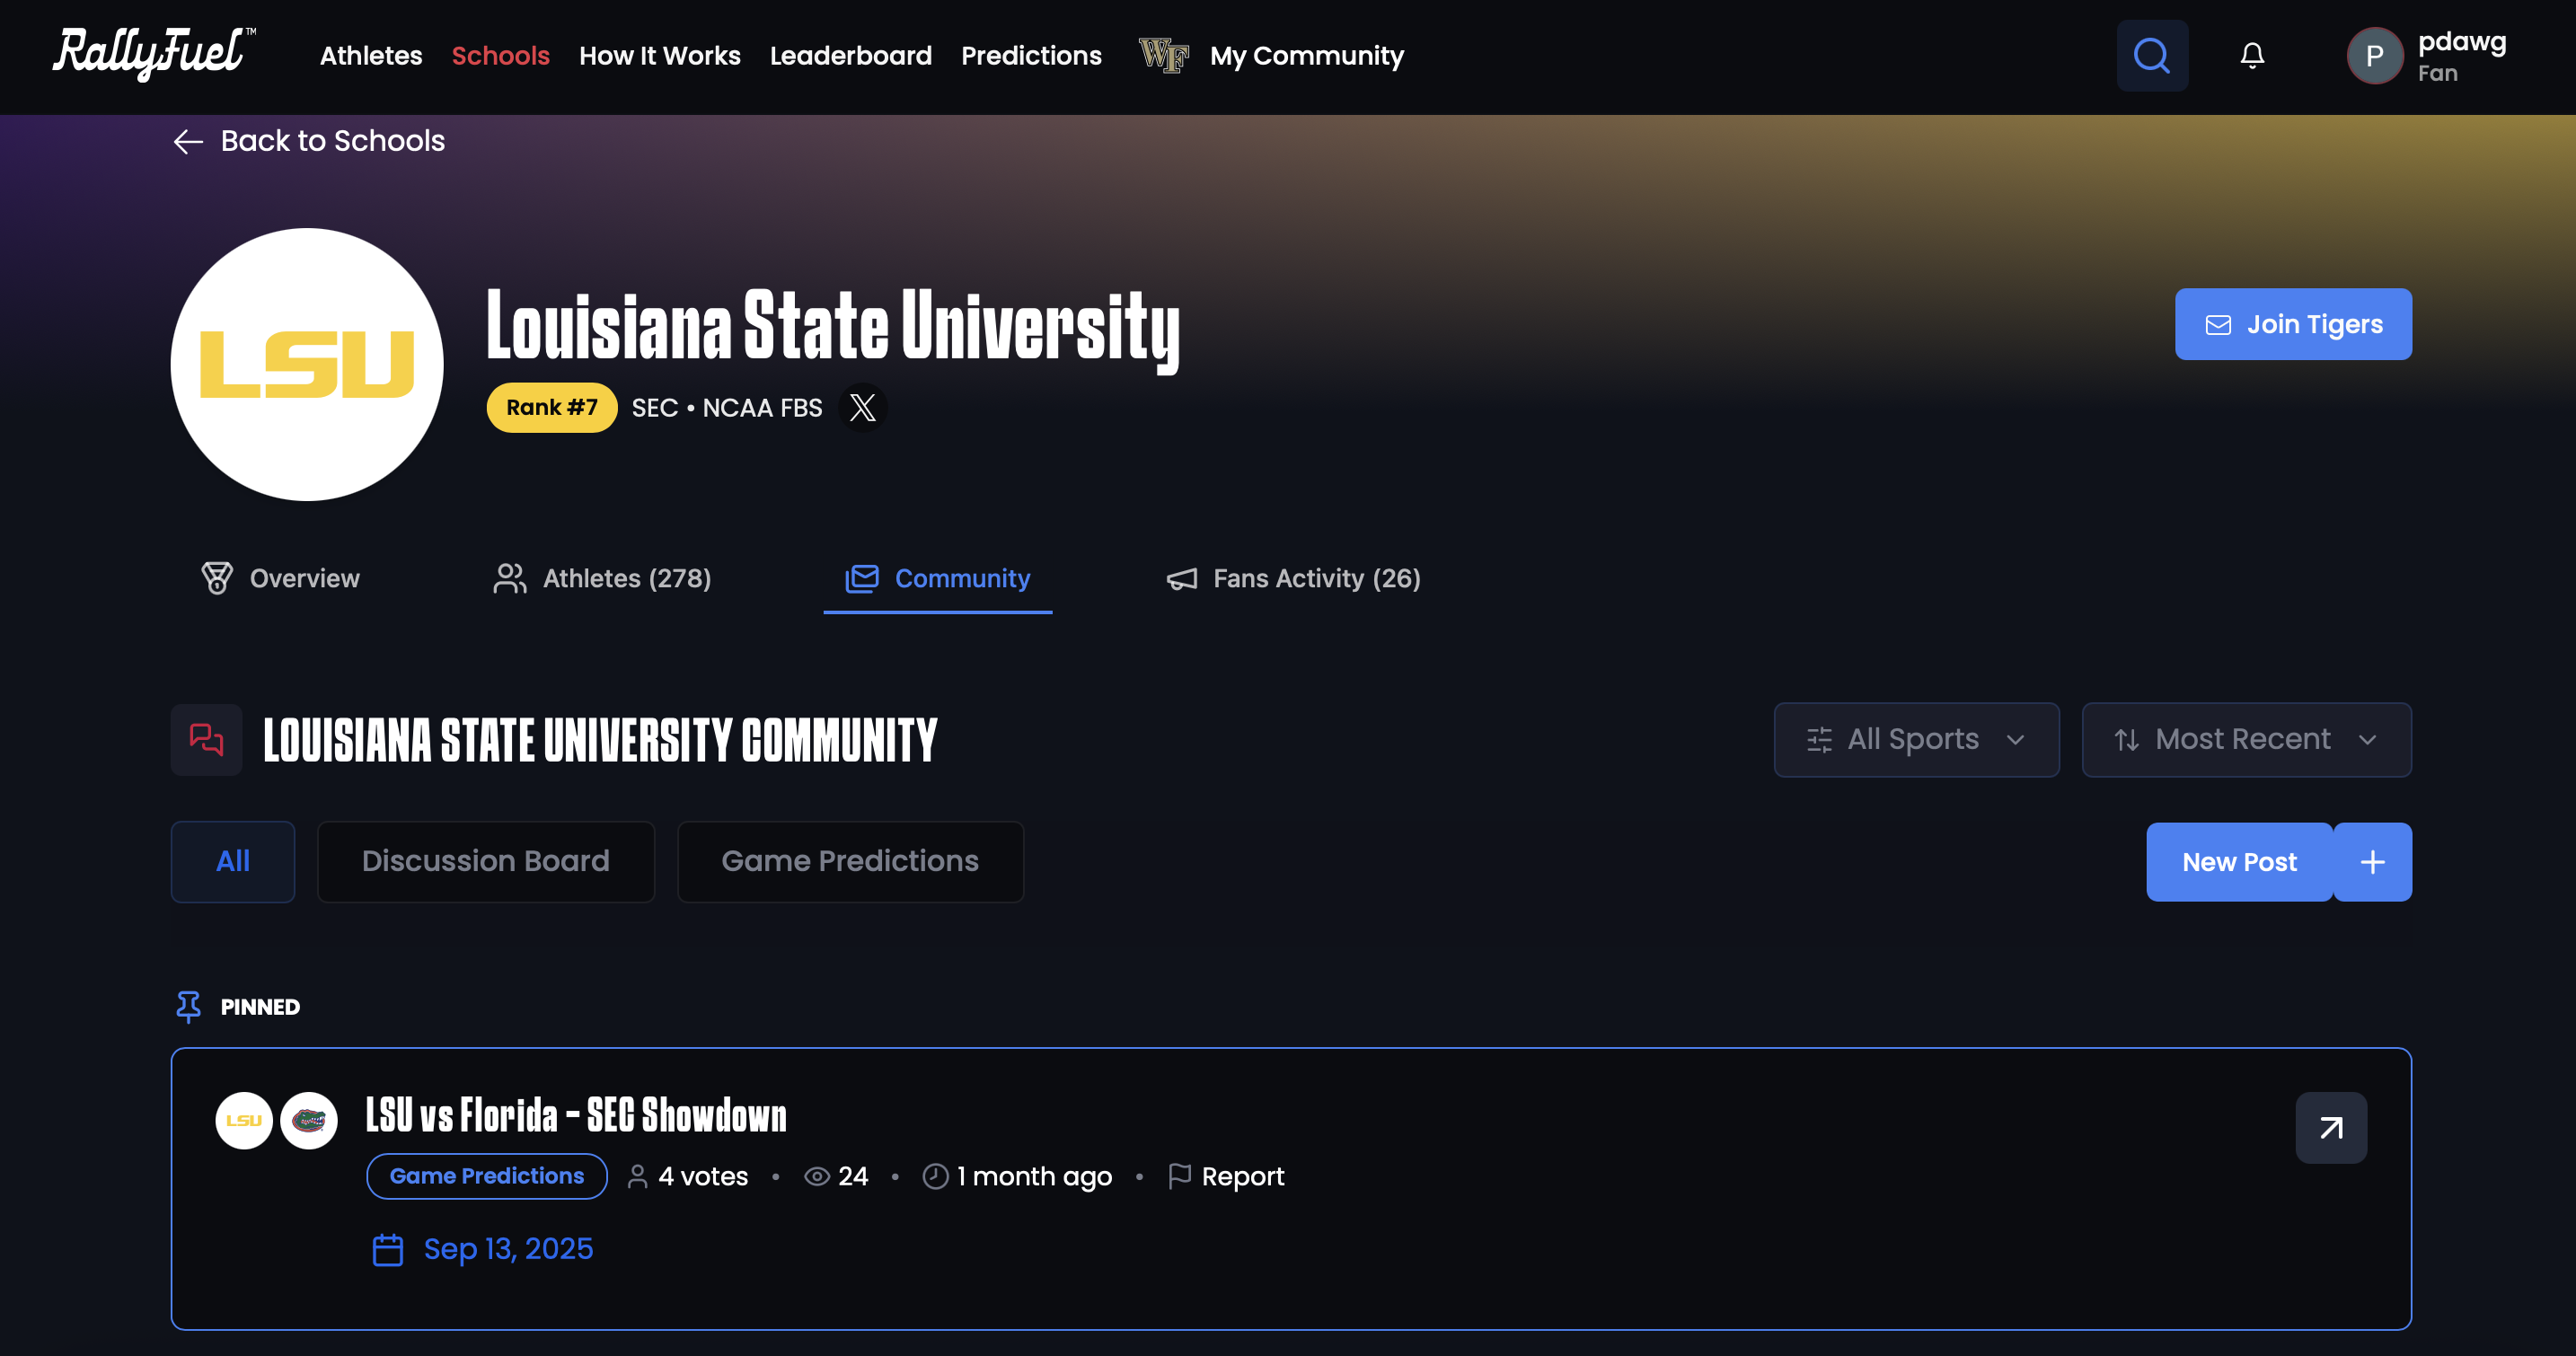Click the votes person icon
The image size is (2576, 1356).
pyautogui.click(x=637, y=1176)
